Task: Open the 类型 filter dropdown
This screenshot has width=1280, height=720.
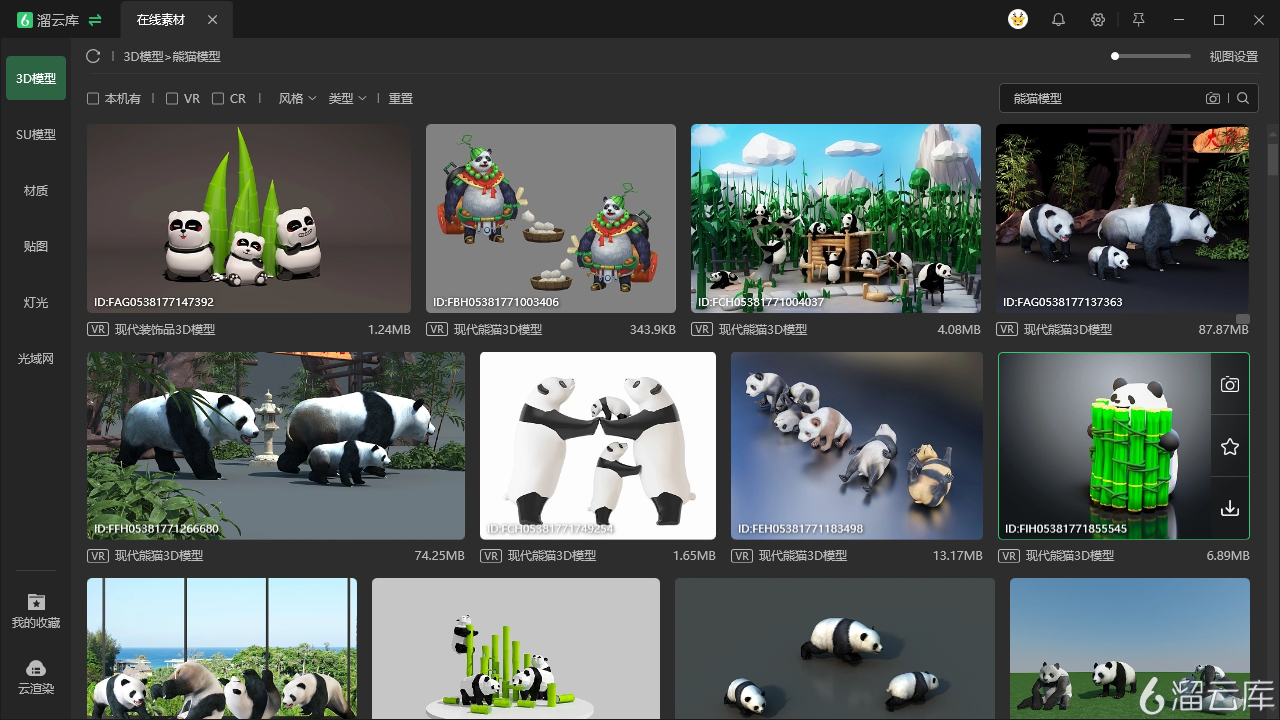Action: (347, 99)
